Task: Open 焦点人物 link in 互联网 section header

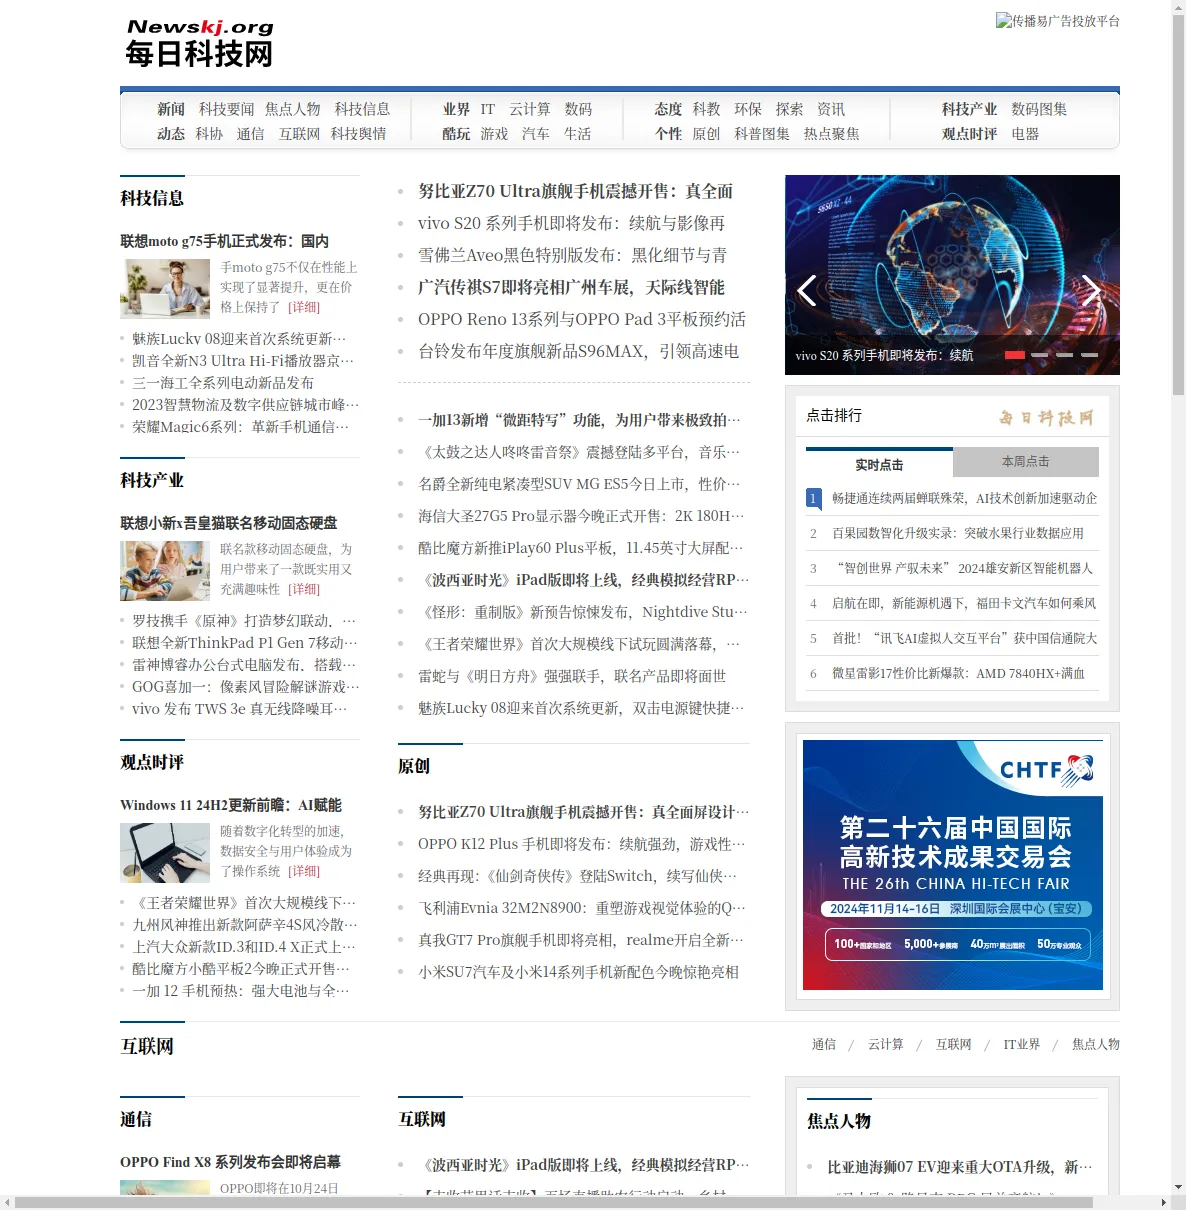Action: point(1096,1044)
